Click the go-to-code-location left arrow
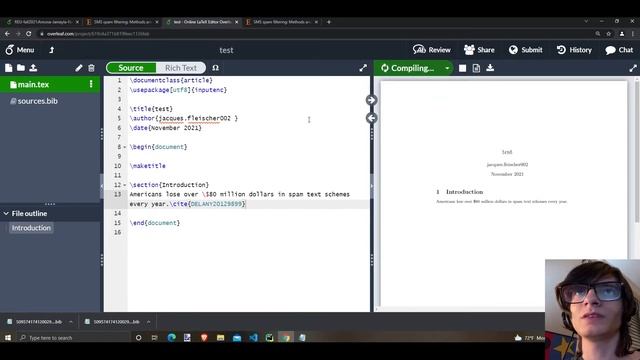 pyautogui.click(x=371, y=118)
